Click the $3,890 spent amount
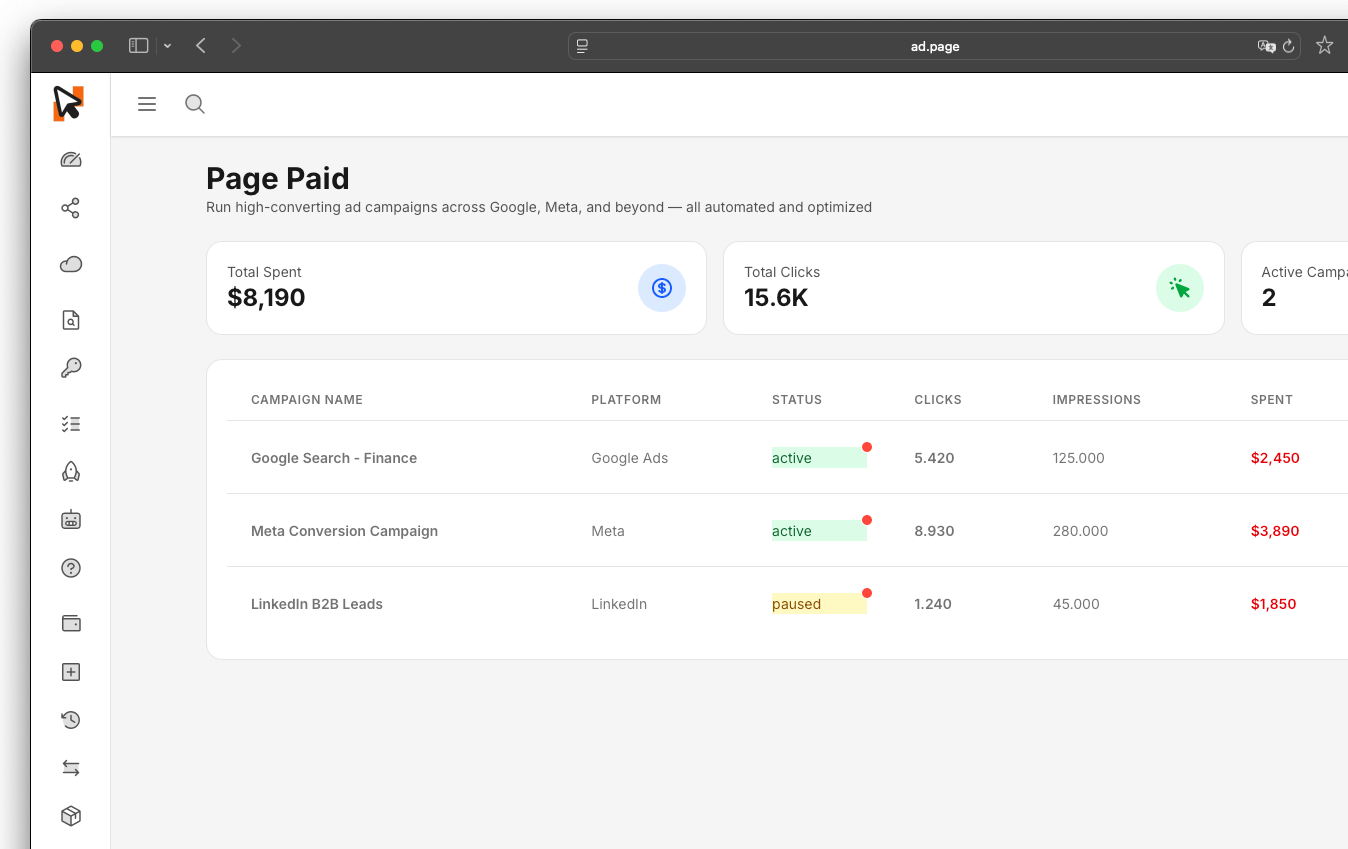The height and width of the screenshot is (849, 1348). click(x=1275, y=531)
